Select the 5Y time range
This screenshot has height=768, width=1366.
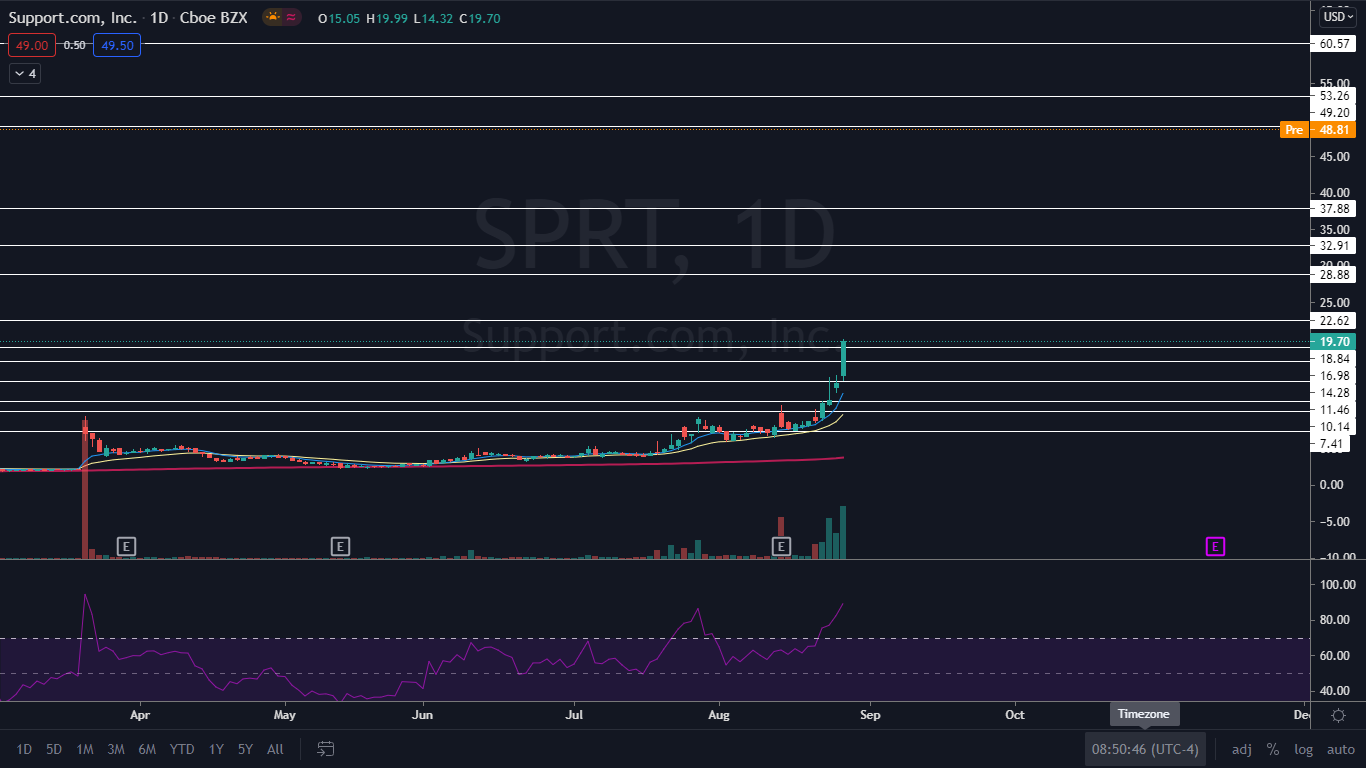coord(245,749)
